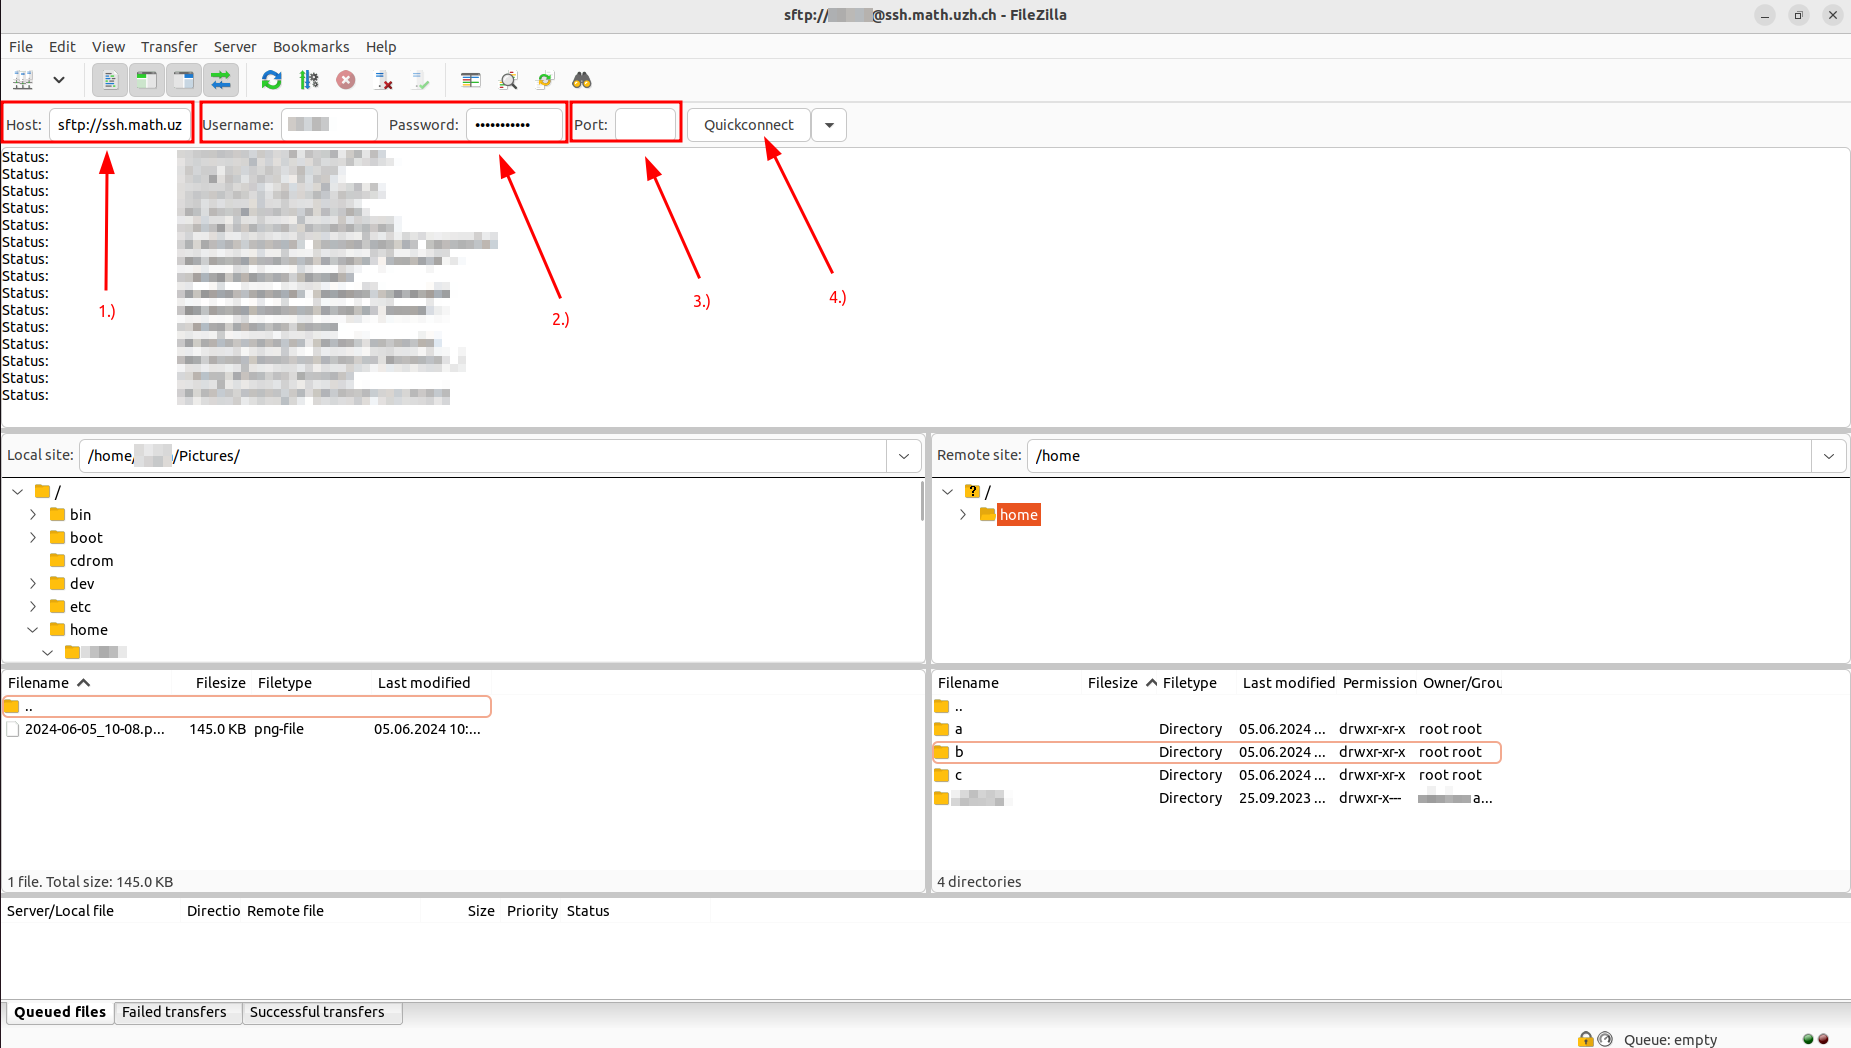1851x1048 pixels.
Task: Click lock encryption icon in status bar
Action: click(1586, 1040)
